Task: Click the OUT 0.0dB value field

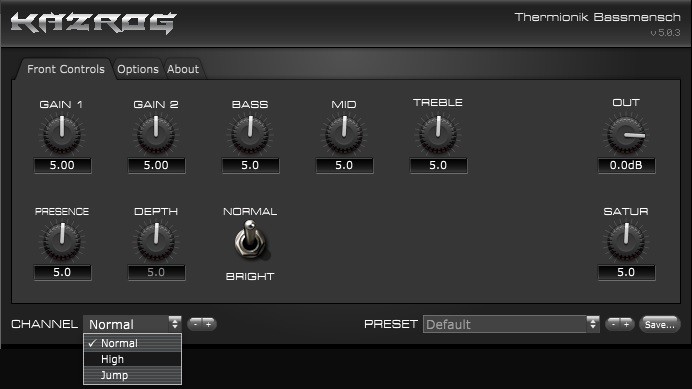Action: 626,166
